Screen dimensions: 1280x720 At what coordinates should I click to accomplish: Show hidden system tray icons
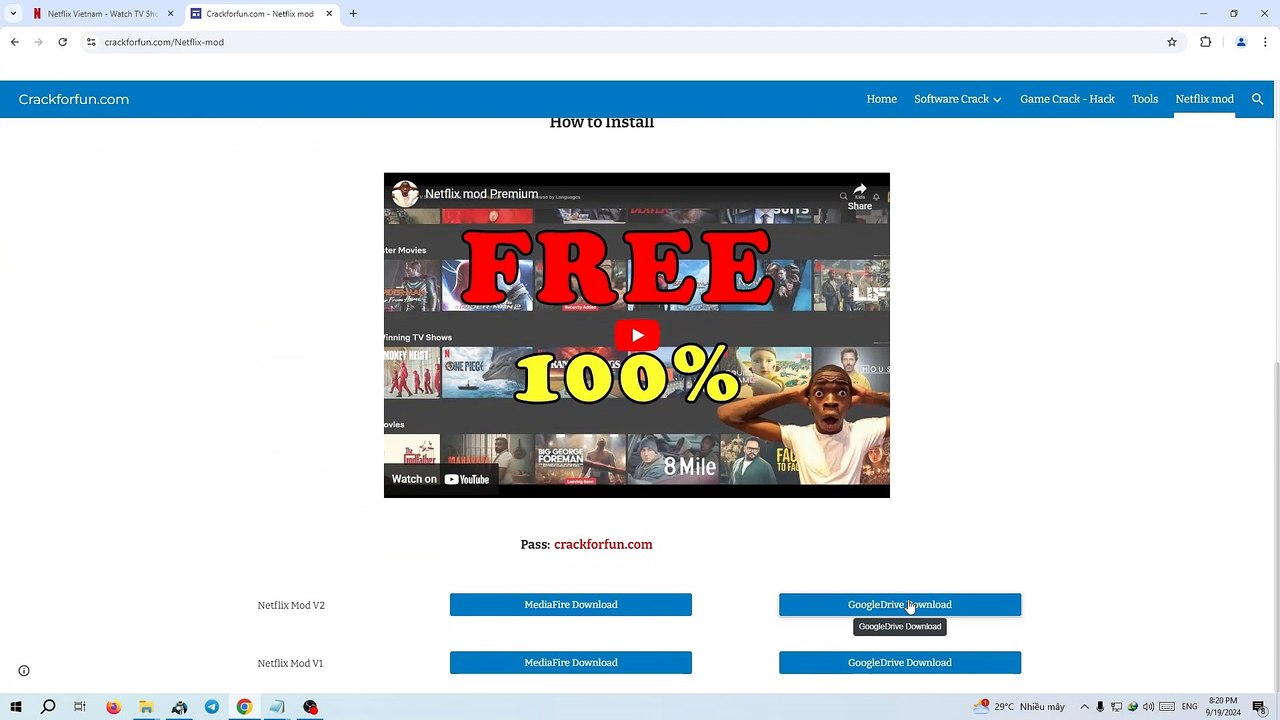tap(1084, 707)
